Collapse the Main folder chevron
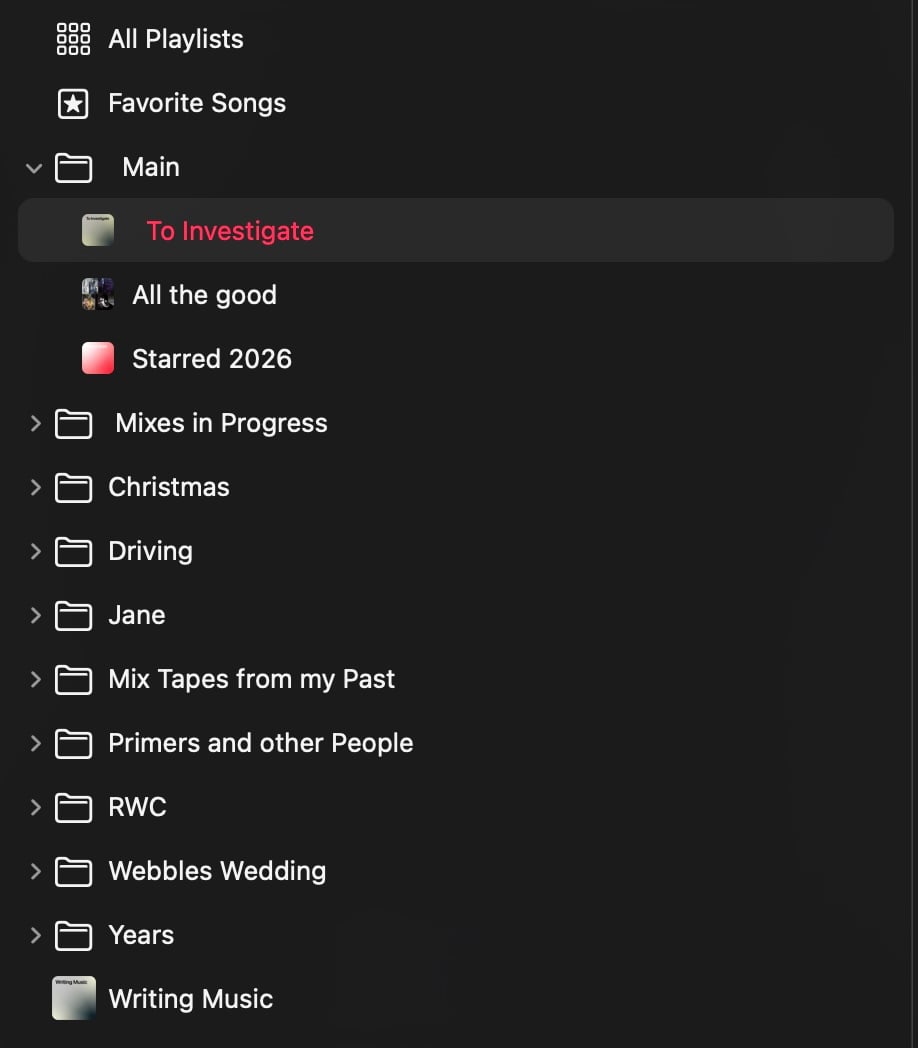Image resolution: width=918 pixels, height=1048 pixels. (34, 168)
